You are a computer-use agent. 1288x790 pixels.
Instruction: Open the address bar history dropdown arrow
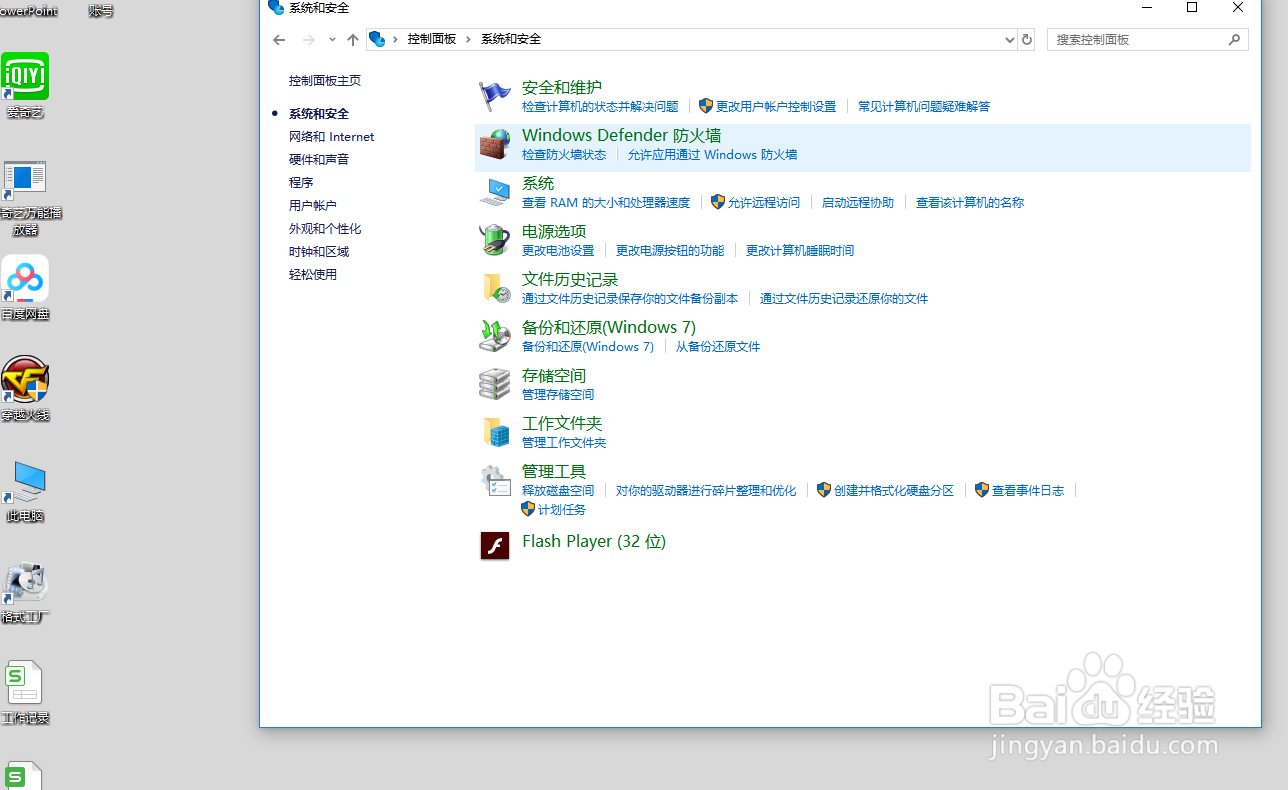(x=1008, y=39)
